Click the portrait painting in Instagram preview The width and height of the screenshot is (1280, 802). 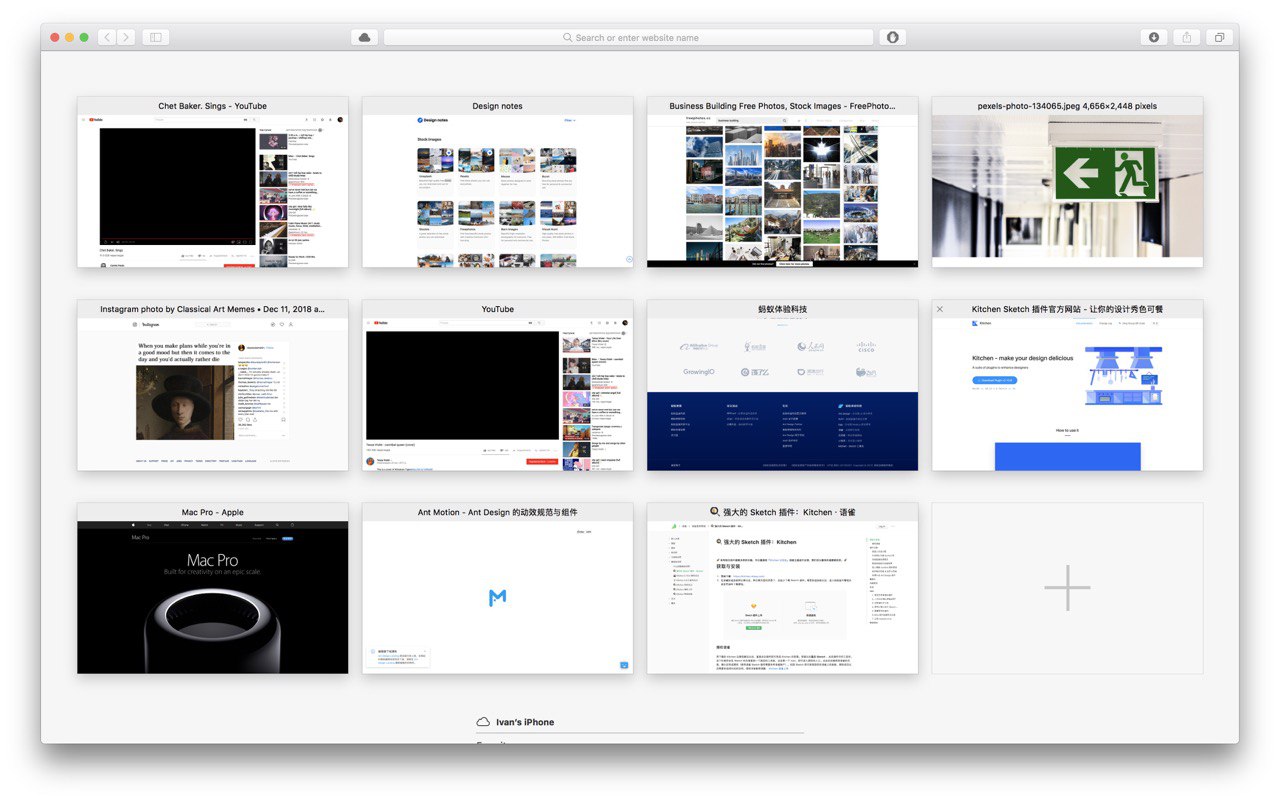point(184,402)
